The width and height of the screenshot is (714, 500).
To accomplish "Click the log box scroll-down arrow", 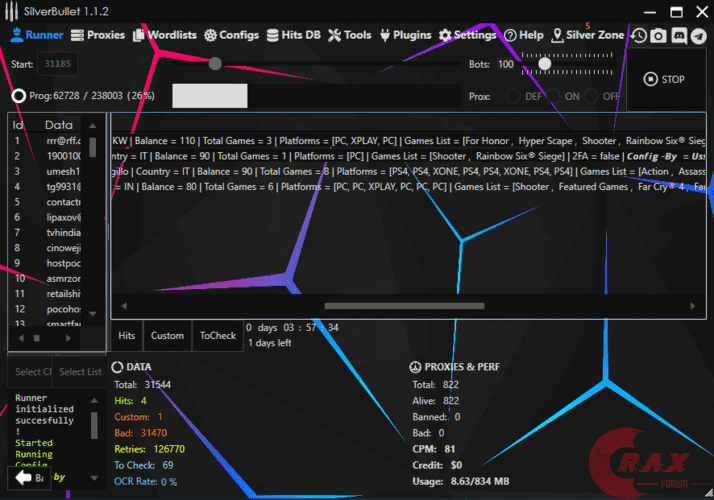I will pyautogui.click(x=94, y=478).
